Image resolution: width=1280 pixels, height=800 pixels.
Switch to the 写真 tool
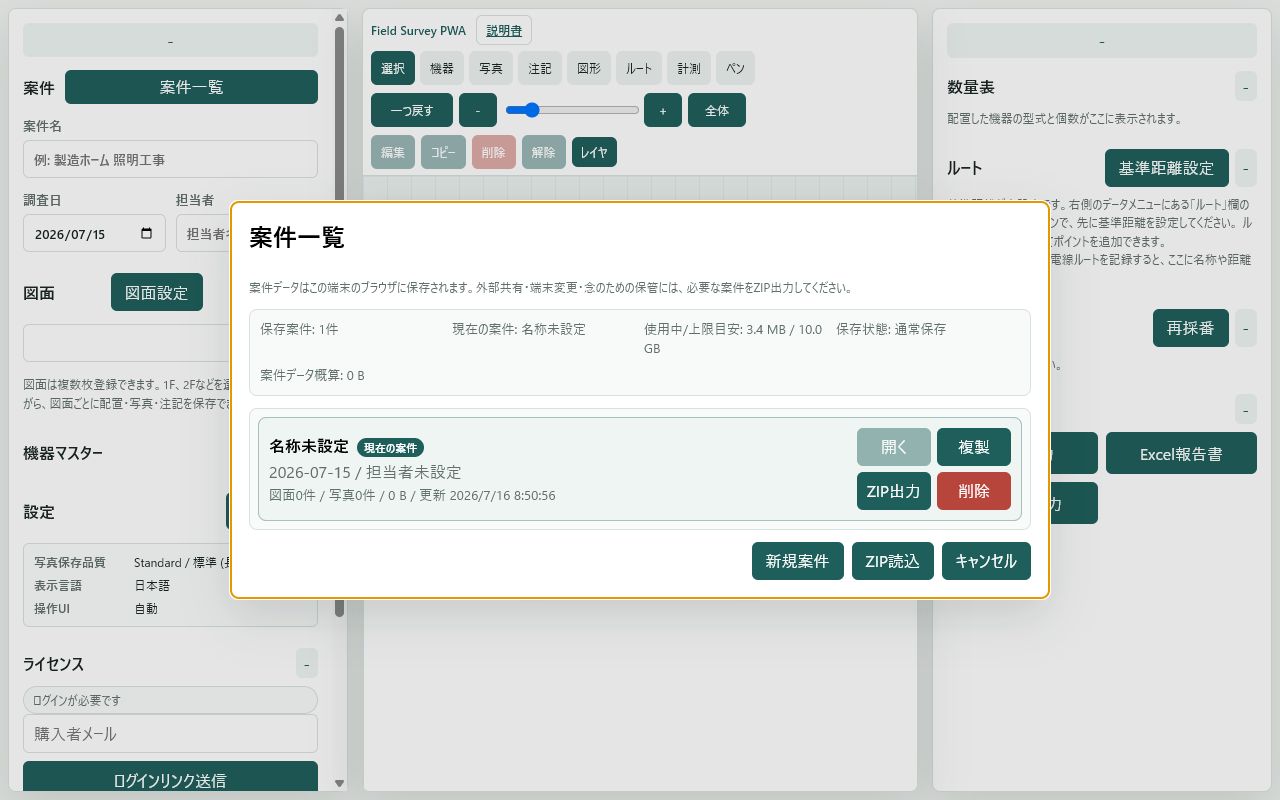pos(490,68)
